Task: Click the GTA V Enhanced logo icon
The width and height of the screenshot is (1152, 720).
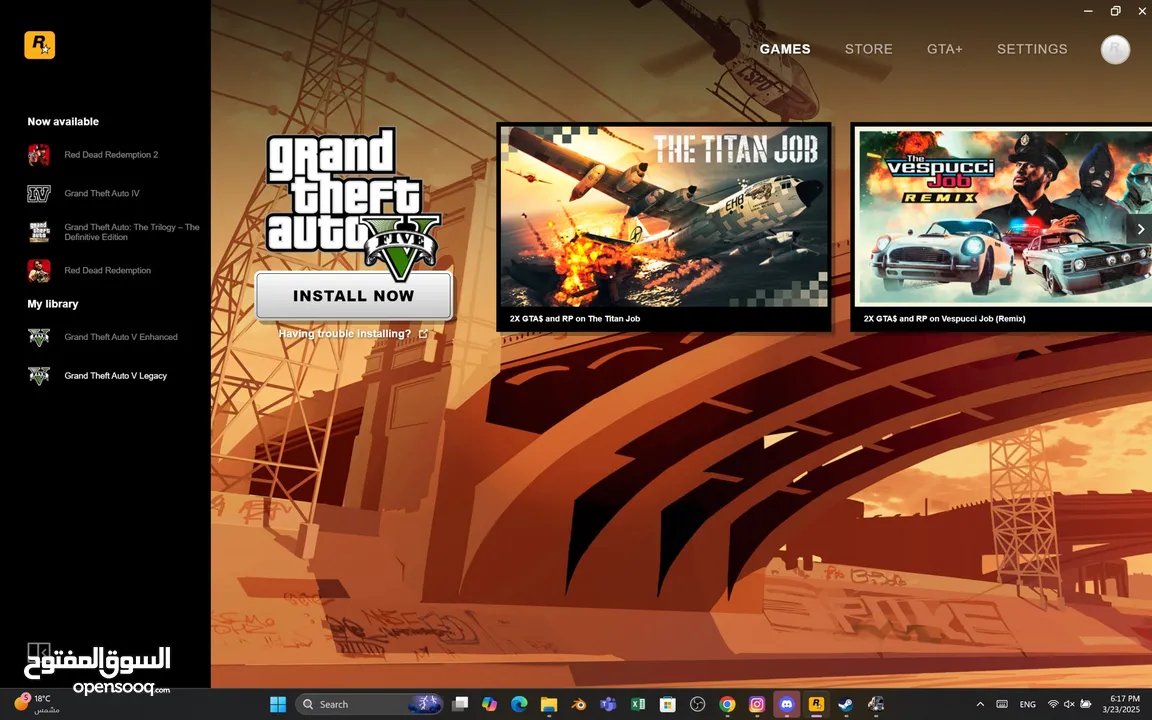Action: [39, 337]
